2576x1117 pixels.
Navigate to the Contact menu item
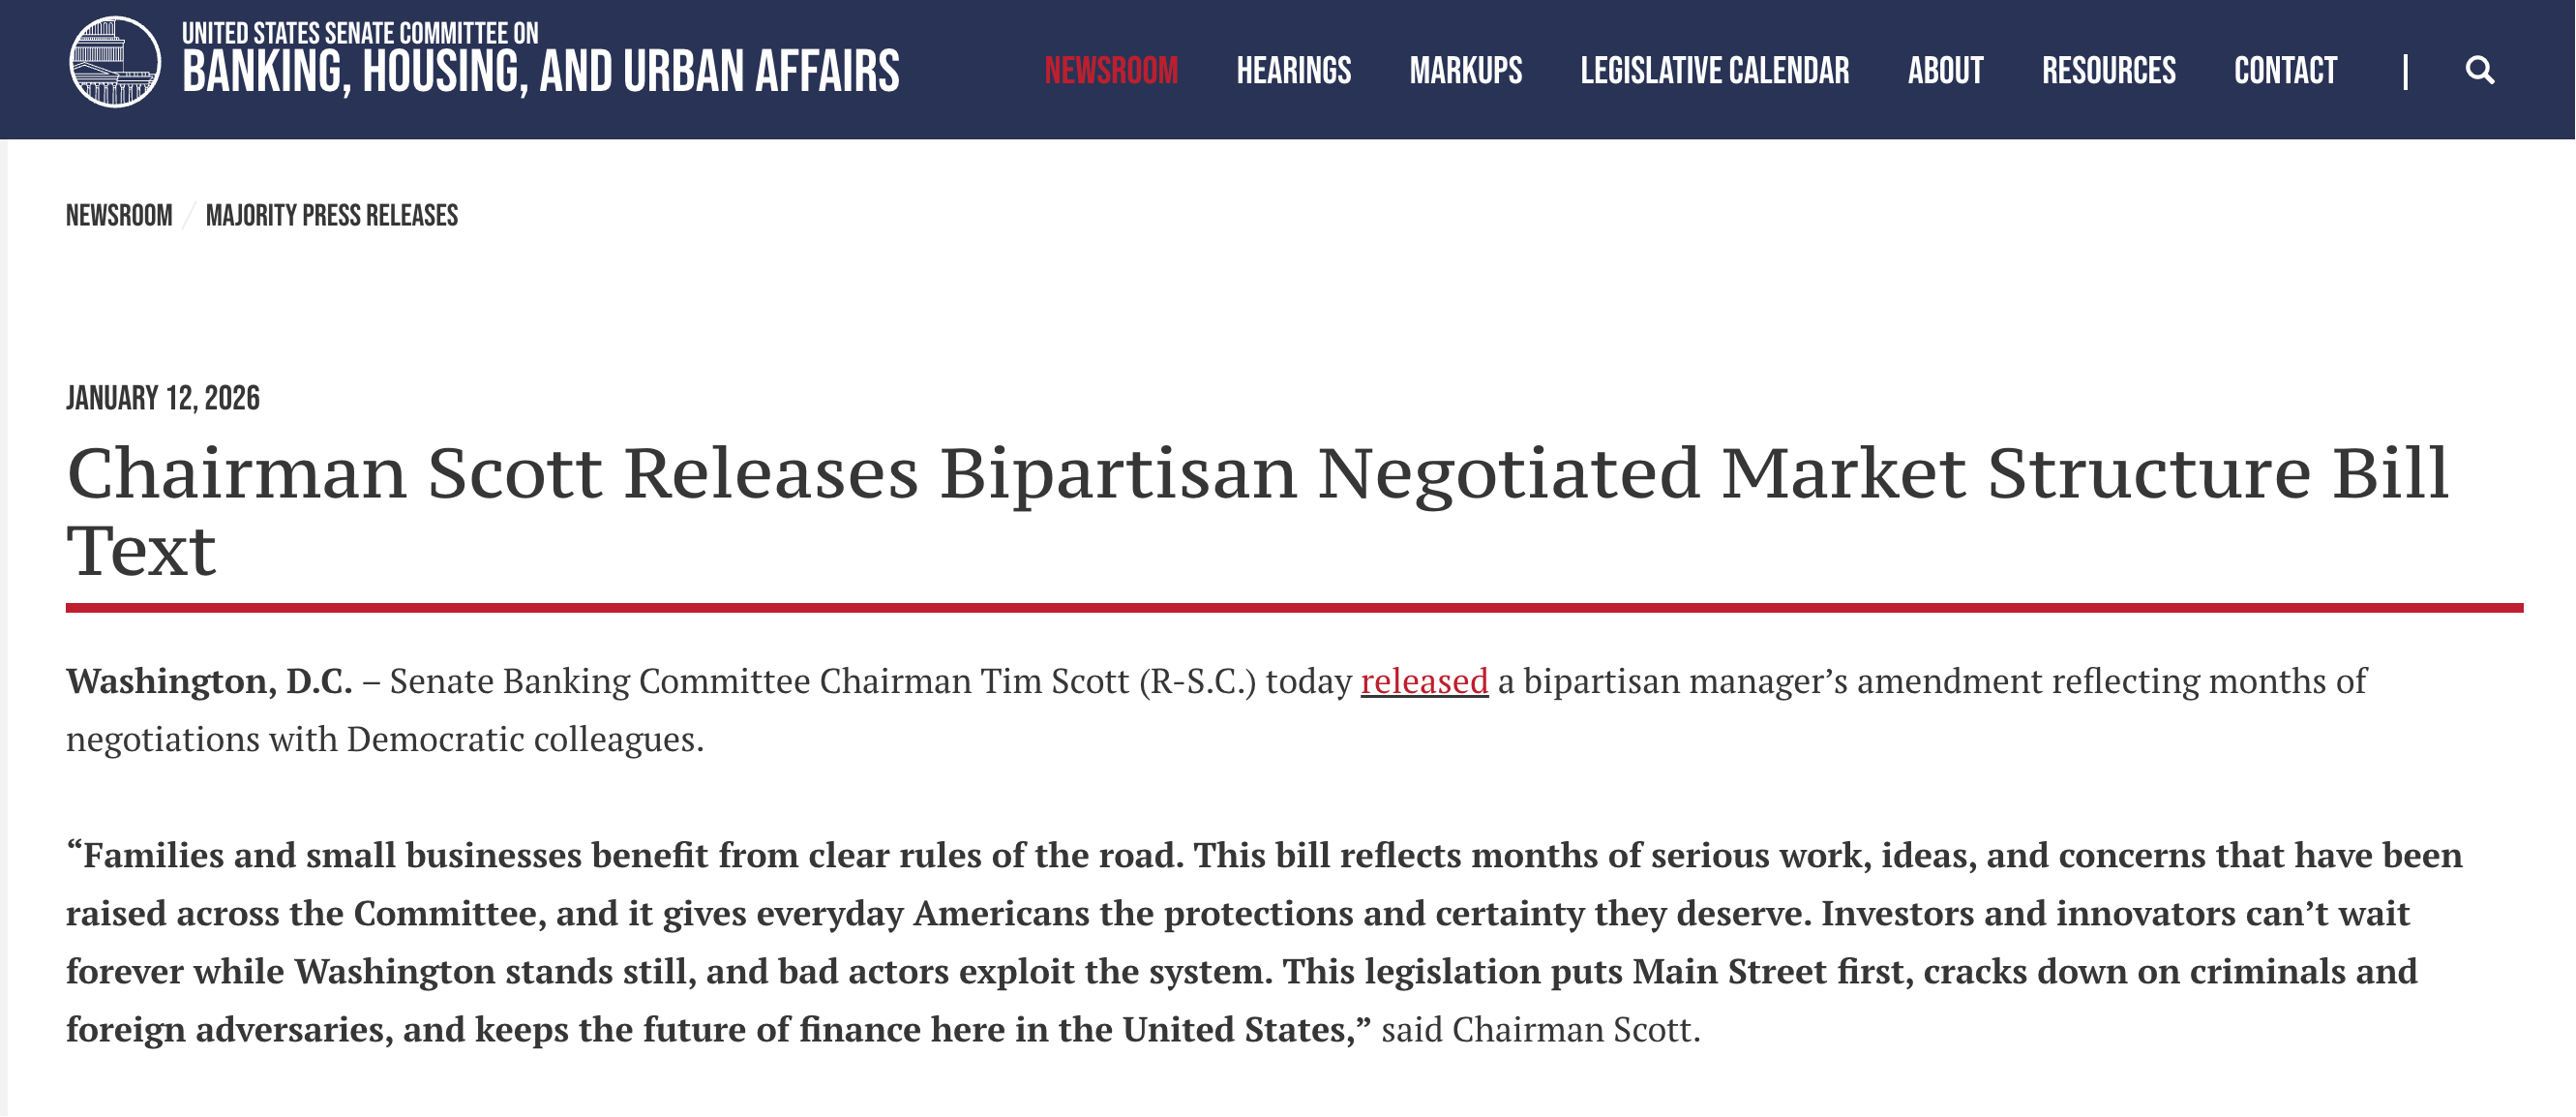2285,71
